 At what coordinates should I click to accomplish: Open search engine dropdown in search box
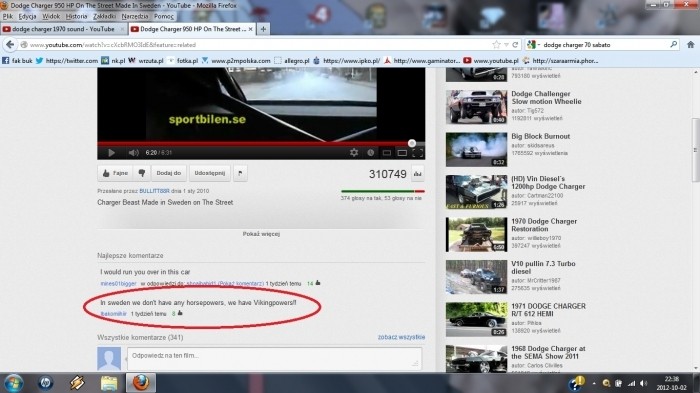(533, 45)
